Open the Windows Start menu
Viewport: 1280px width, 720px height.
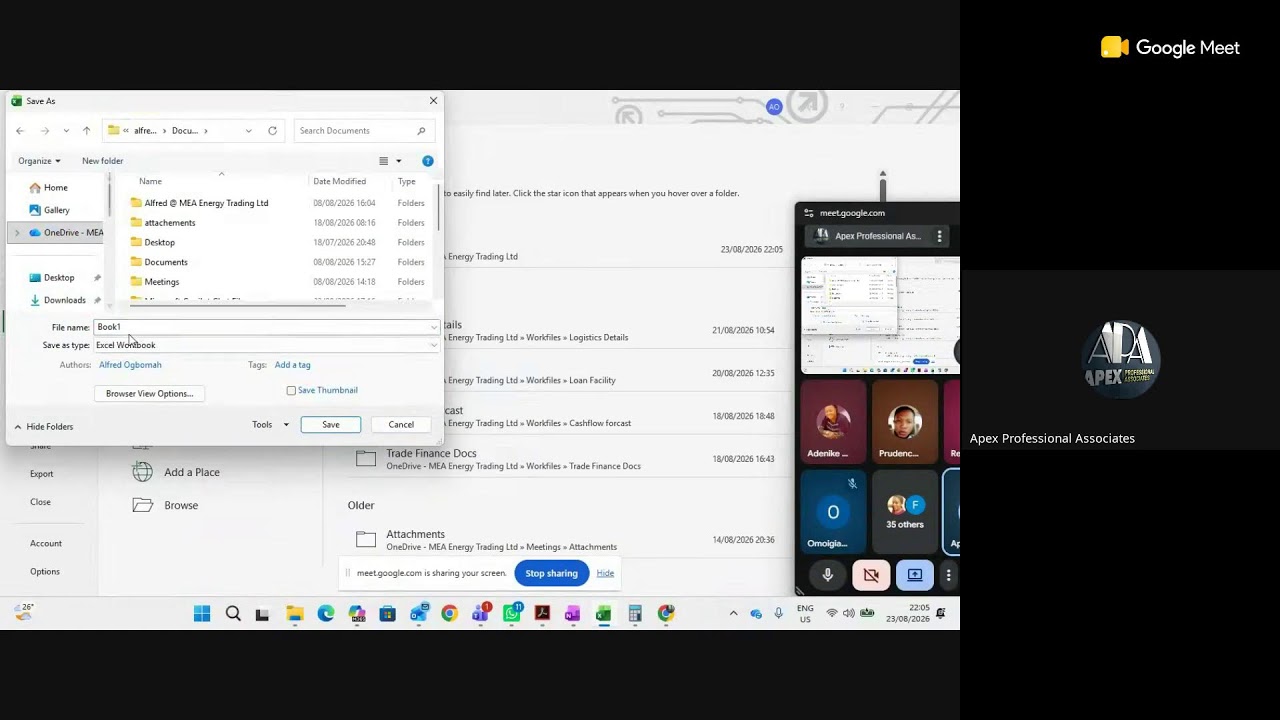pos(202,614)
